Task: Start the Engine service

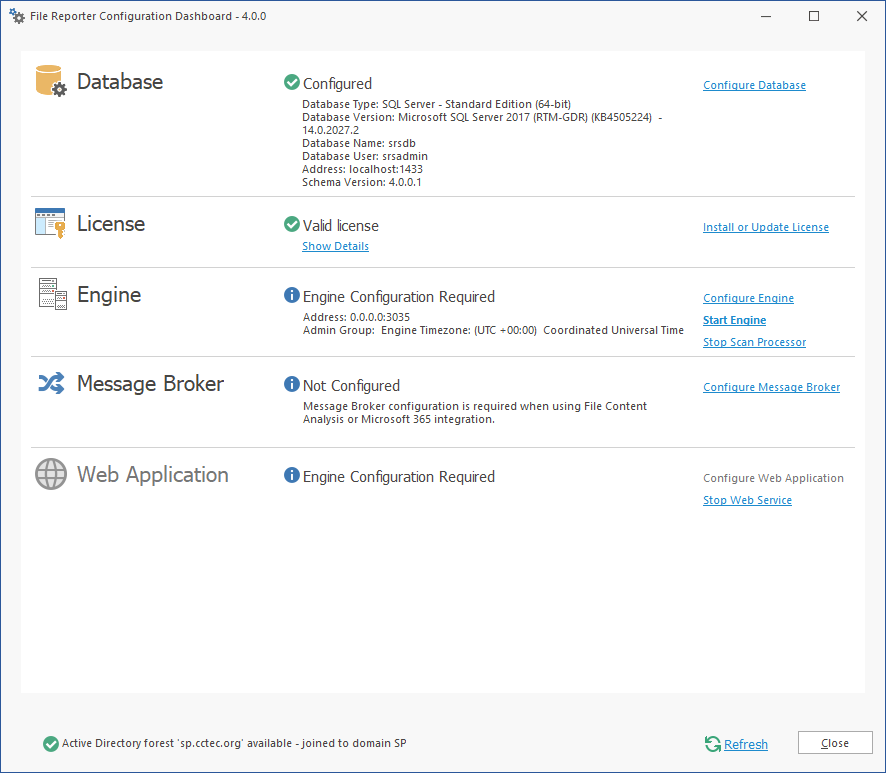Action: 734,321
